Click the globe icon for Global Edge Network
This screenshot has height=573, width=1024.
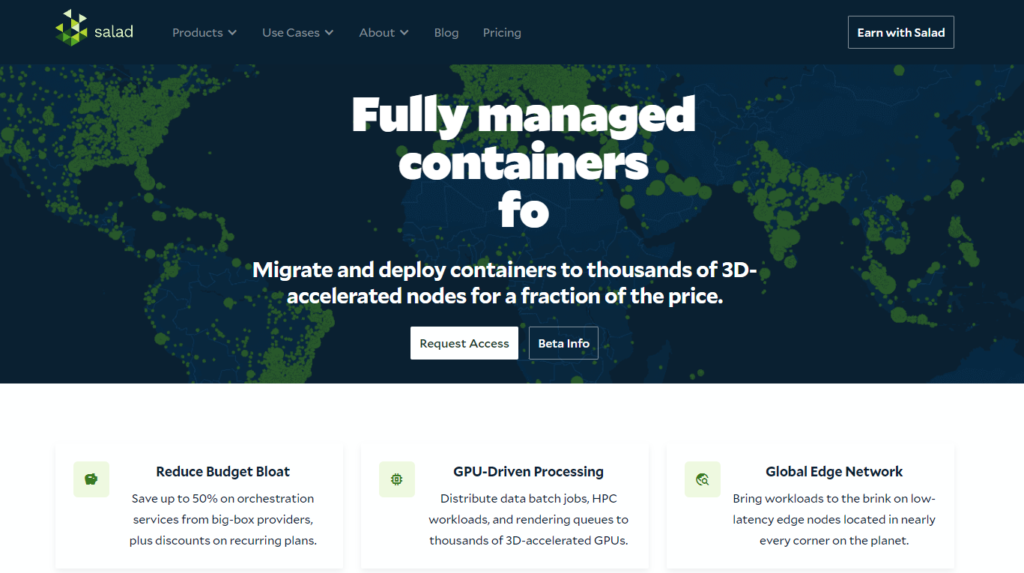[702, 479]
